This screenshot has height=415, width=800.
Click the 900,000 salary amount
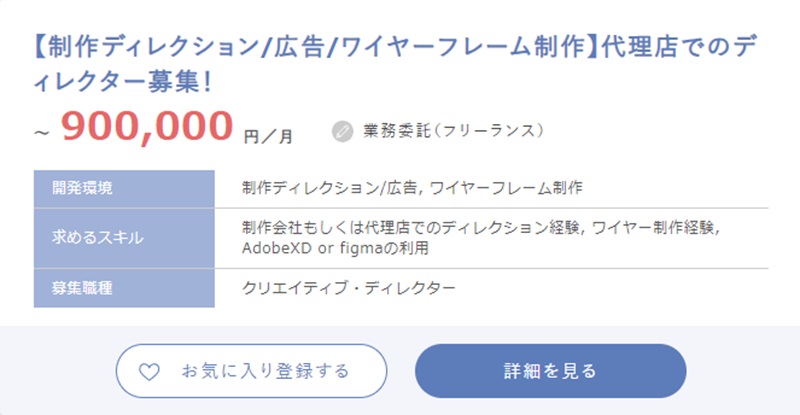(147, 127)
